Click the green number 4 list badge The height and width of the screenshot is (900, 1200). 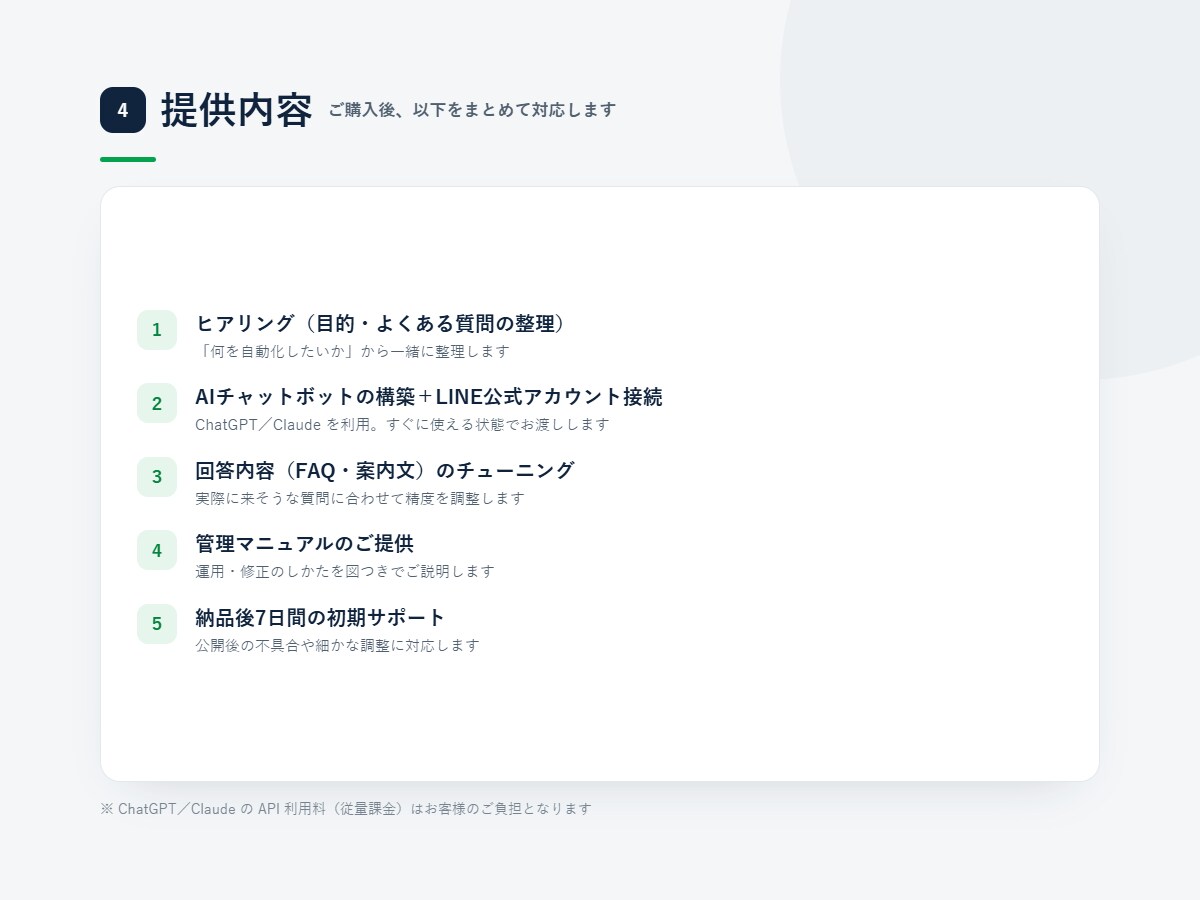click(x=157, y=550)
